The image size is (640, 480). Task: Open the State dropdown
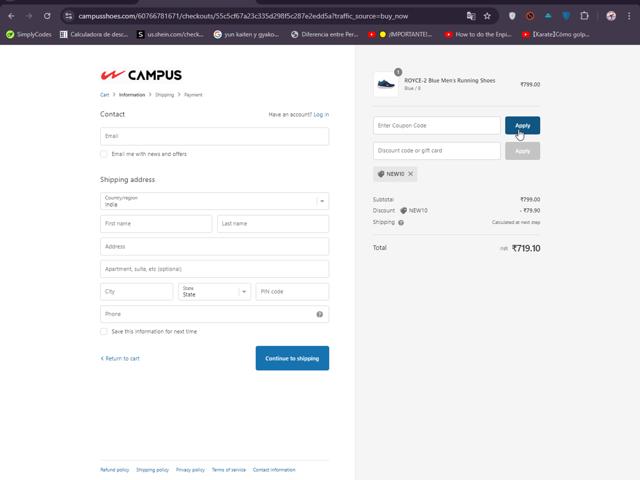pyautogui.click(x=214, y=291)
